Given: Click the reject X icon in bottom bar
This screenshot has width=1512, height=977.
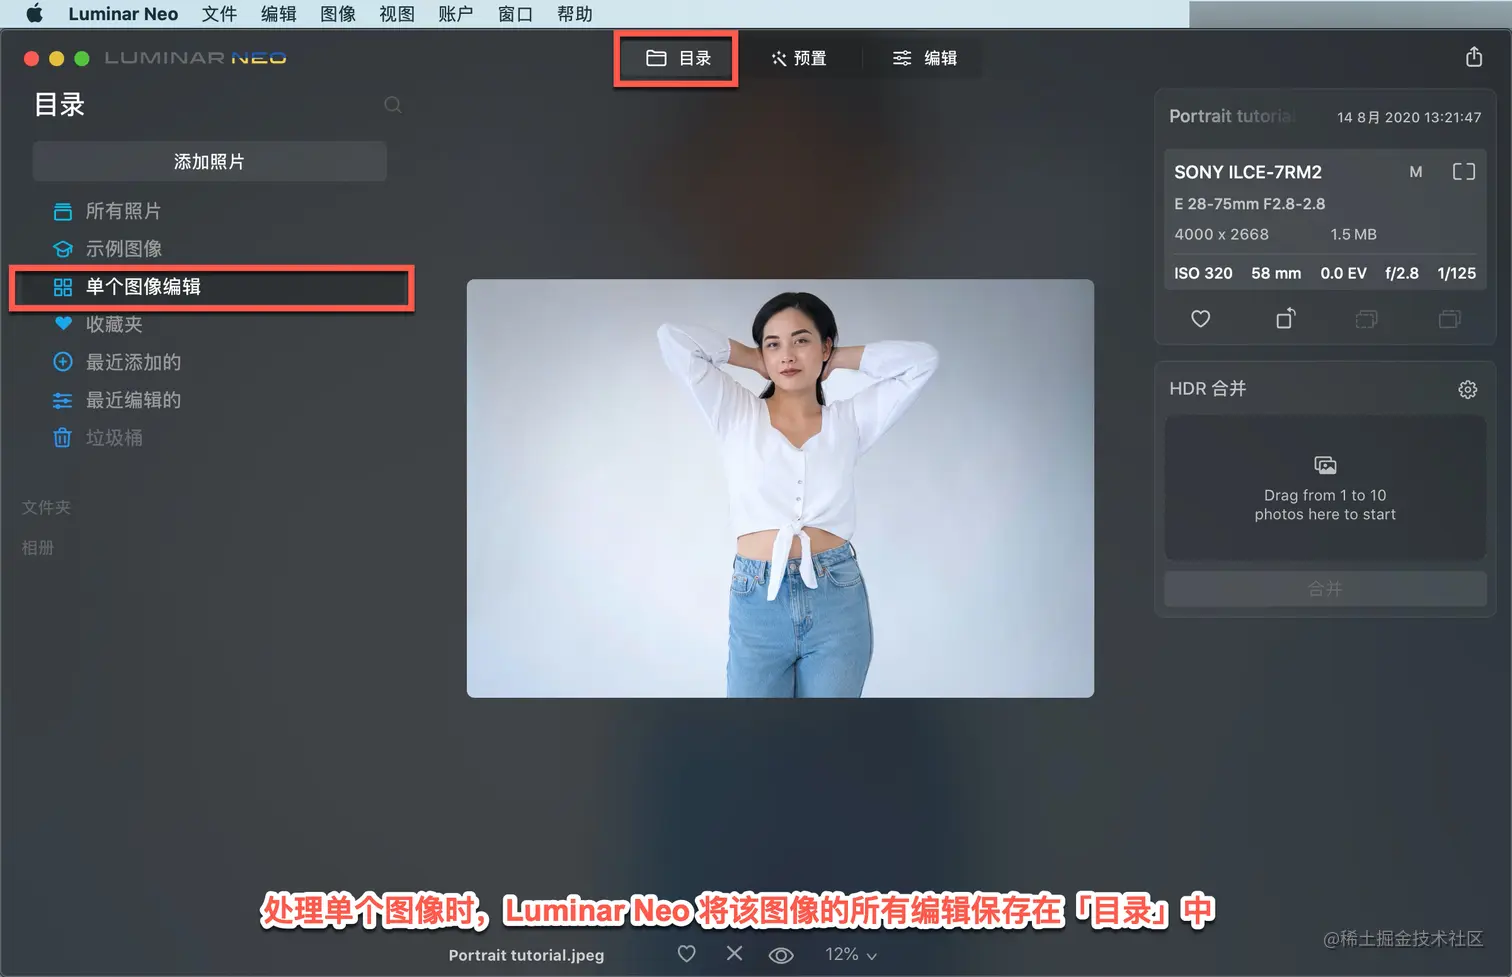Looking at the screenshot, I should pyautogui.click(x=734, y=954).
